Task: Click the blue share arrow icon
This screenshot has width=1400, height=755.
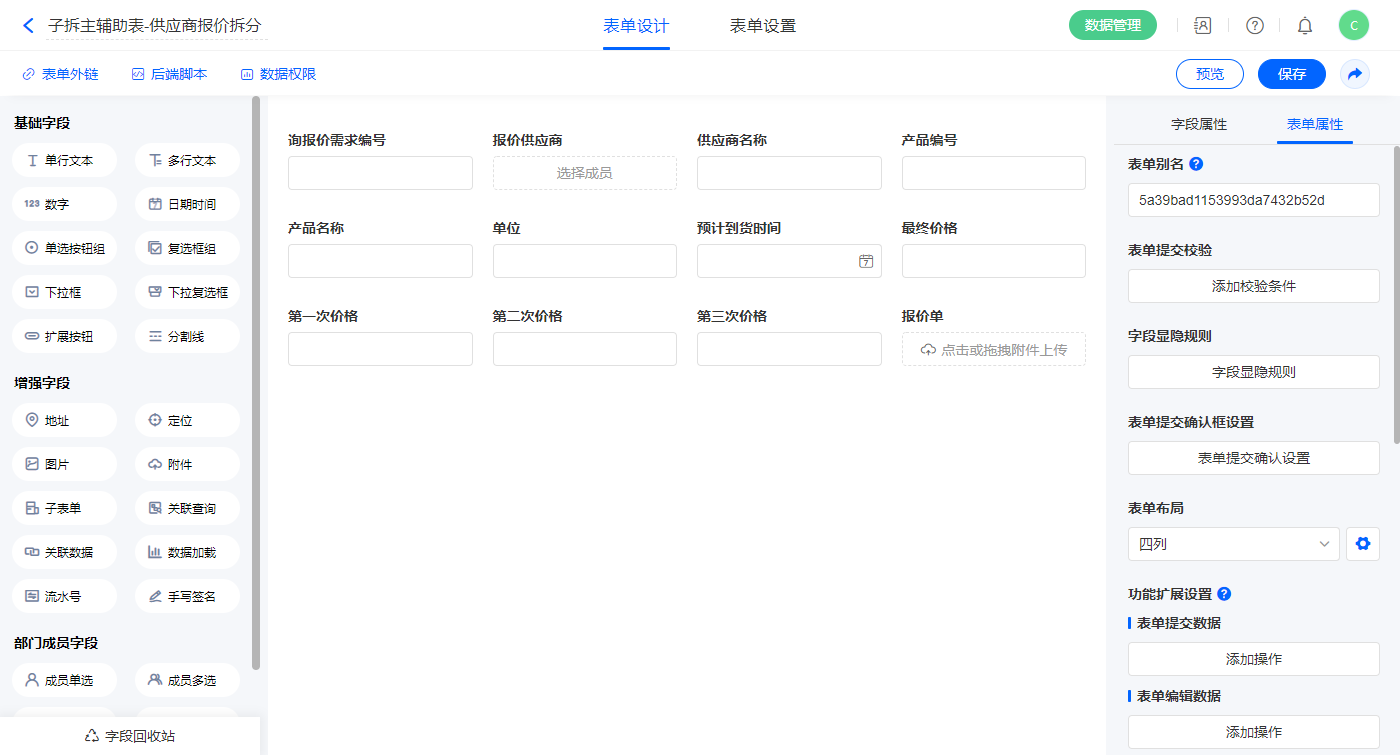Action: coord(1354,74)
